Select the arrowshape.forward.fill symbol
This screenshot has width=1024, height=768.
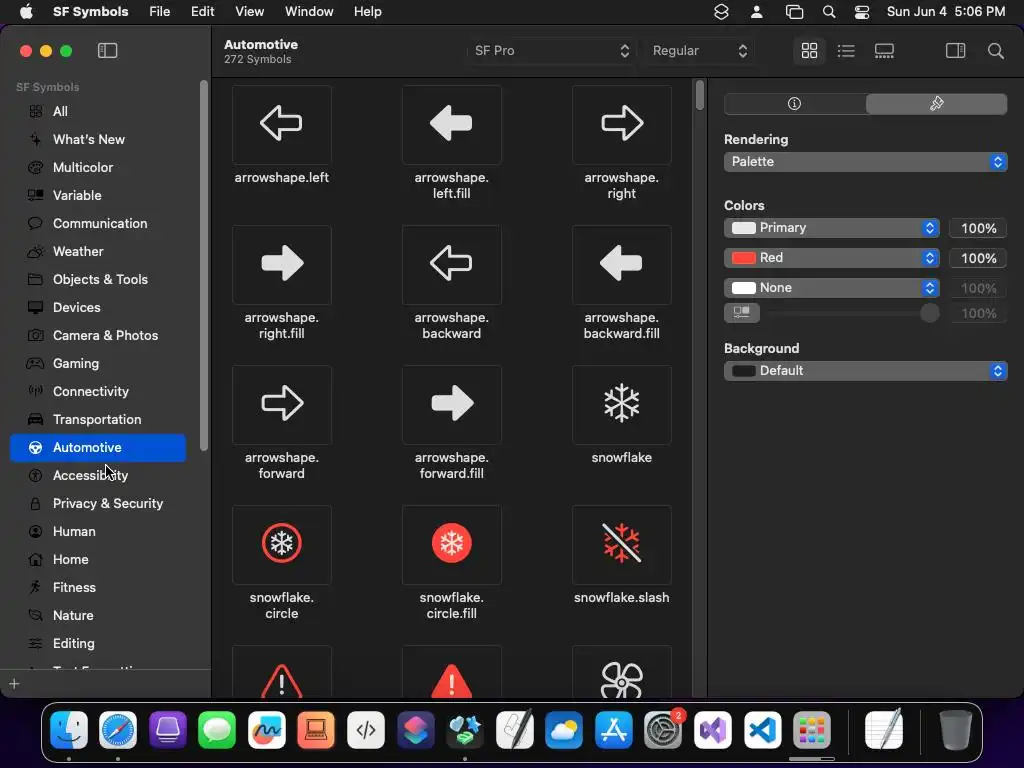451,404
